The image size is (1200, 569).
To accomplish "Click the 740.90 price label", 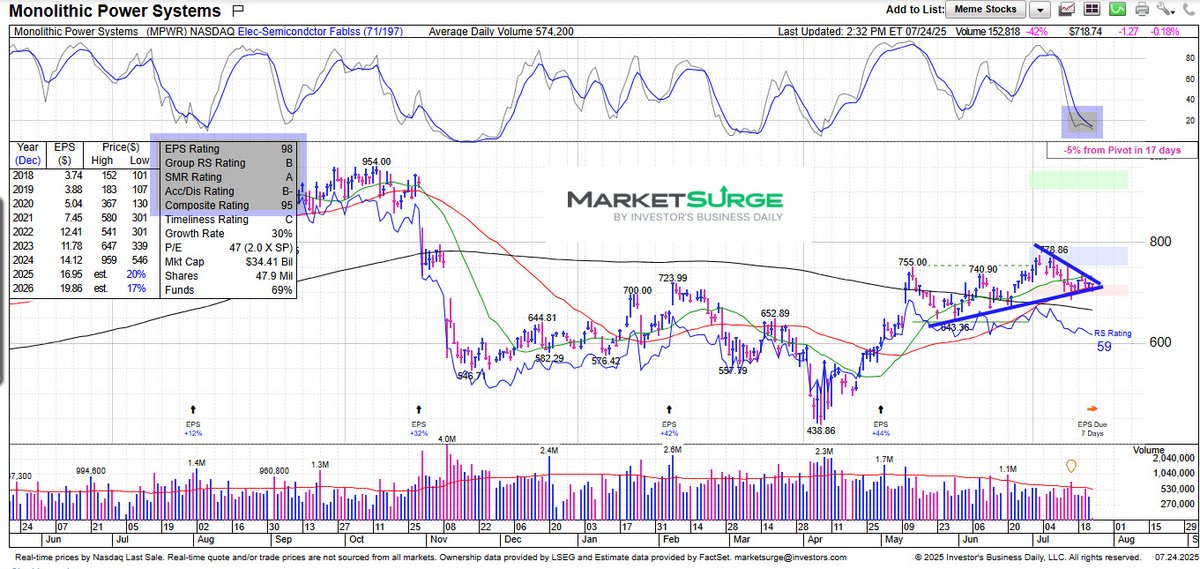I will [x=982, y=269].
